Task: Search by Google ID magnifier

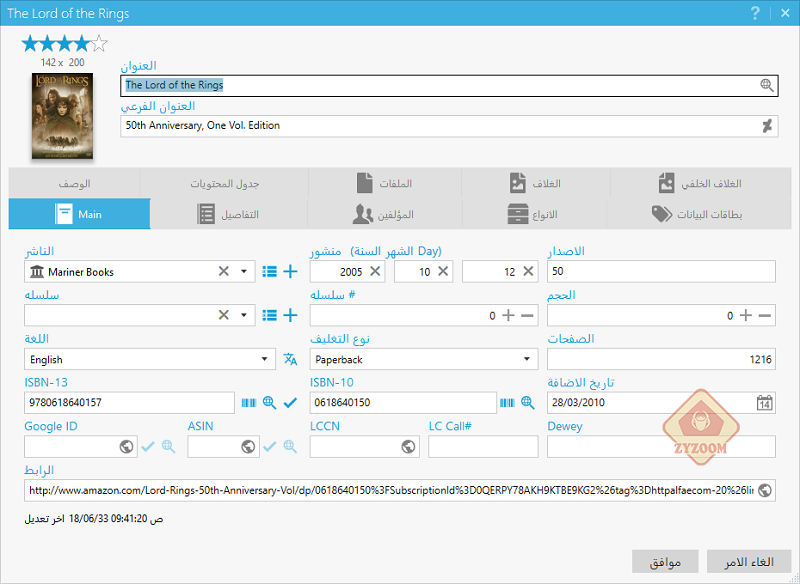Action: click(168, 447)
